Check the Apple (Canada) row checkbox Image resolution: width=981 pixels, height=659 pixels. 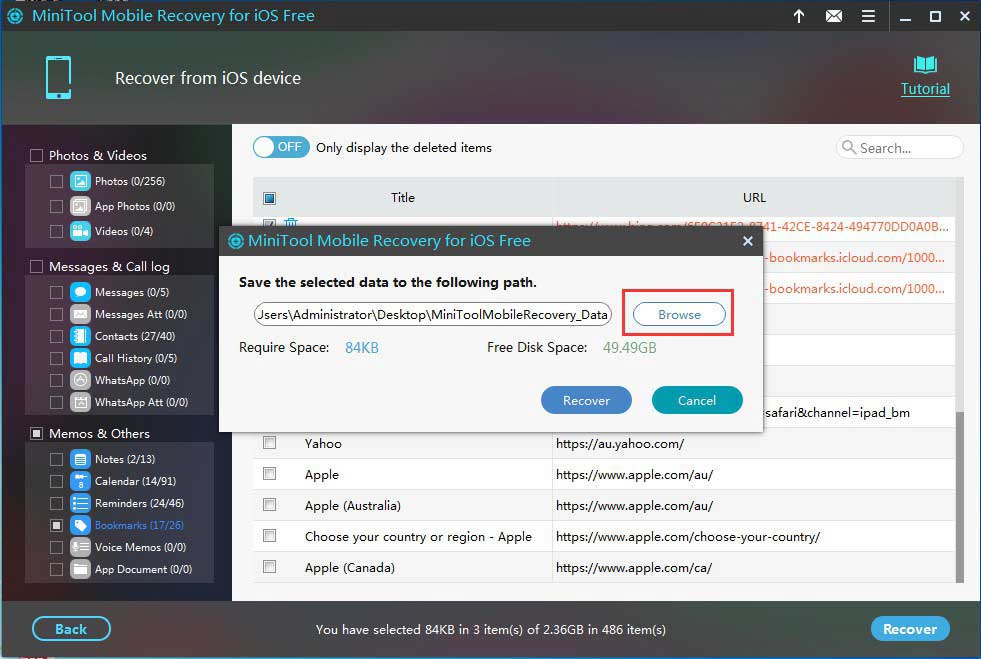[x=270, y=567]
